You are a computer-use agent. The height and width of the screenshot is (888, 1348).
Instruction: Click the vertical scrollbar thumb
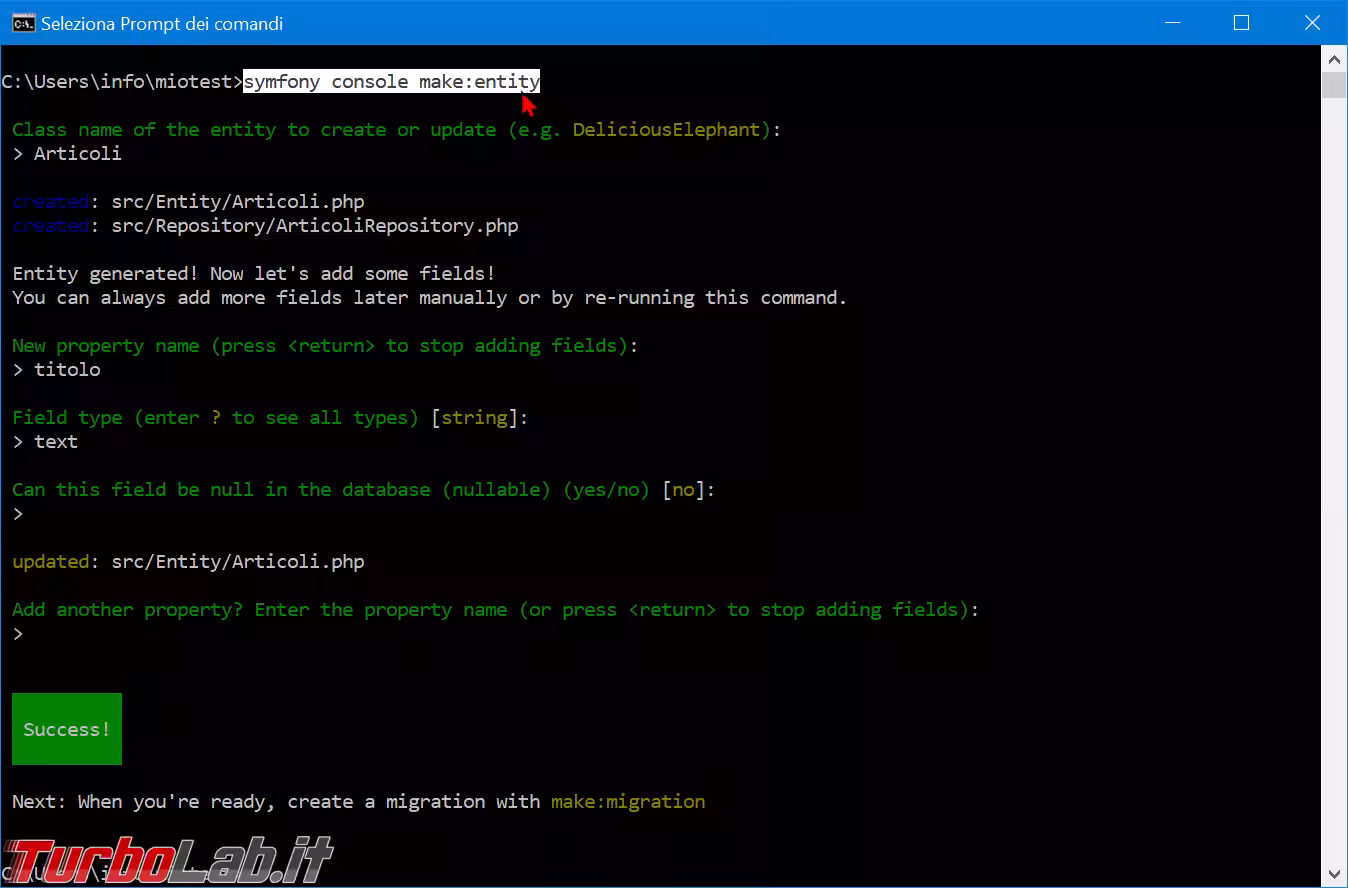[x=1334, y=84]
